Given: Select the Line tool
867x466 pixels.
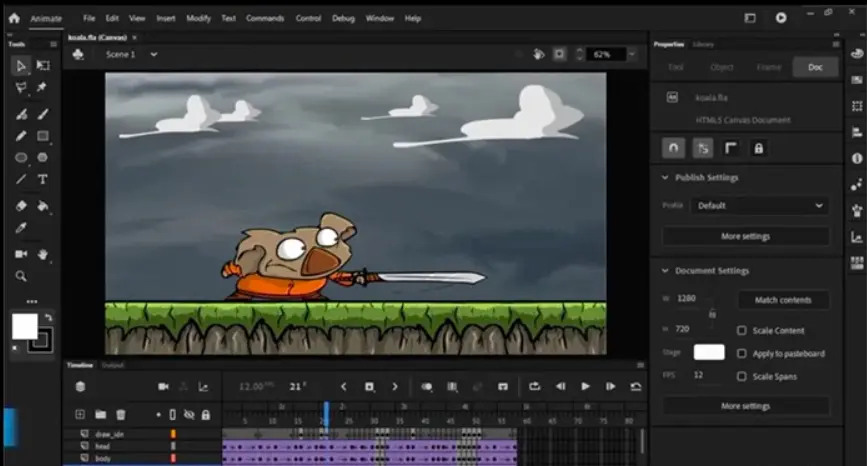Looking at the screenshot, I should (x=21, y=180).
